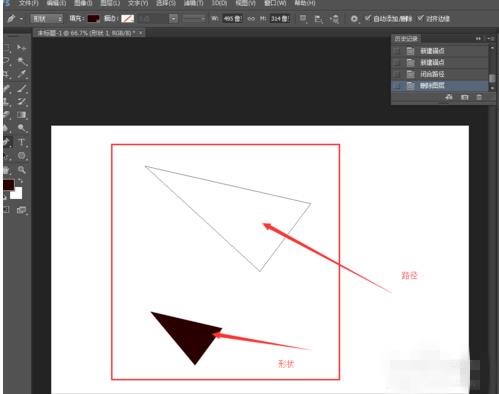
Task: Select the Hand tool
Action: click(x=7, y=170)
